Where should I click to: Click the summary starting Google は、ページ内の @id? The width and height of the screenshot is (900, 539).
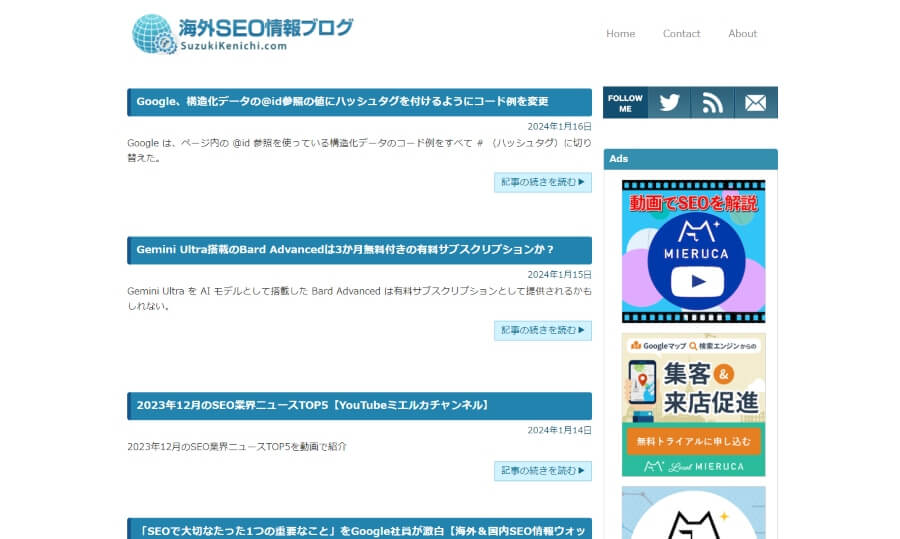[359, 150]
